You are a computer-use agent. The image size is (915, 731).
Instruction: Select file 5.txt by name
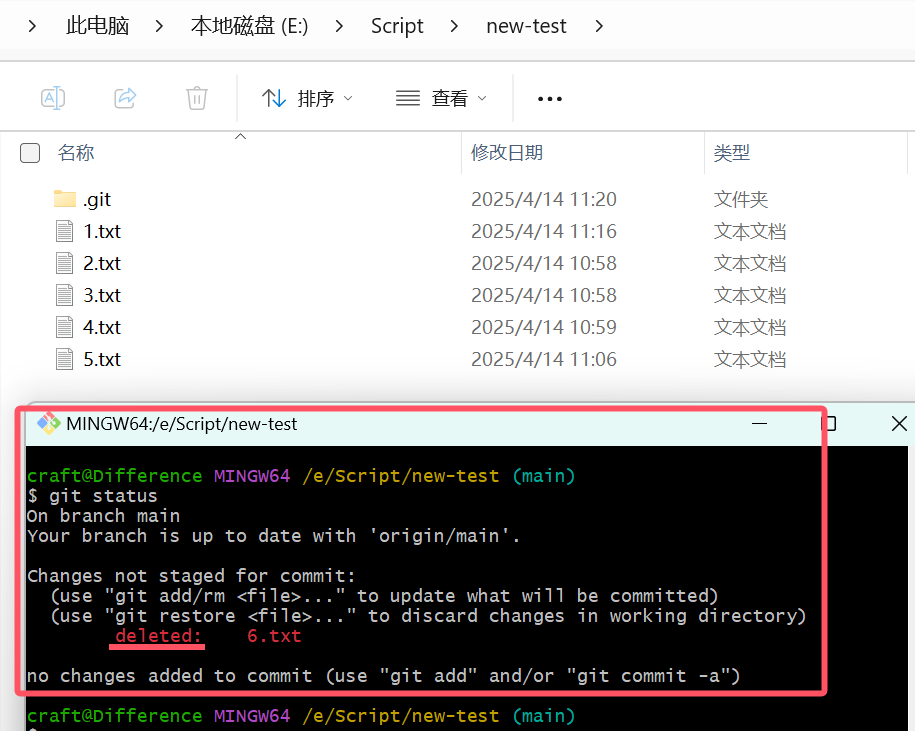pyautogui.click(x=102, y=360)
